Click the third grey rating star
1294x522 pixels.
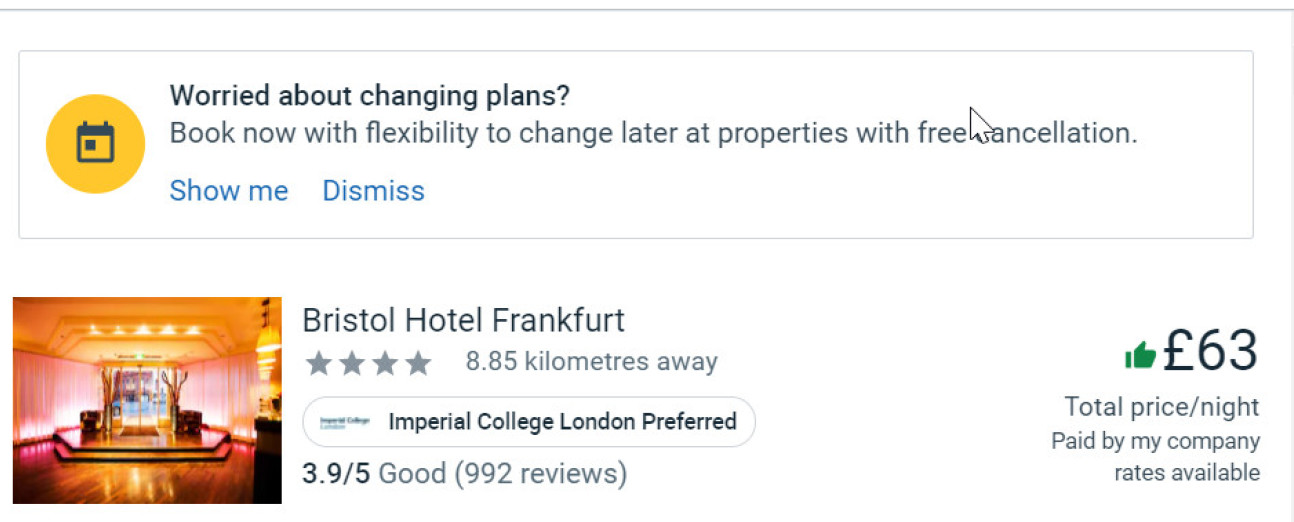pyautogui.click(x=385, y=362)
